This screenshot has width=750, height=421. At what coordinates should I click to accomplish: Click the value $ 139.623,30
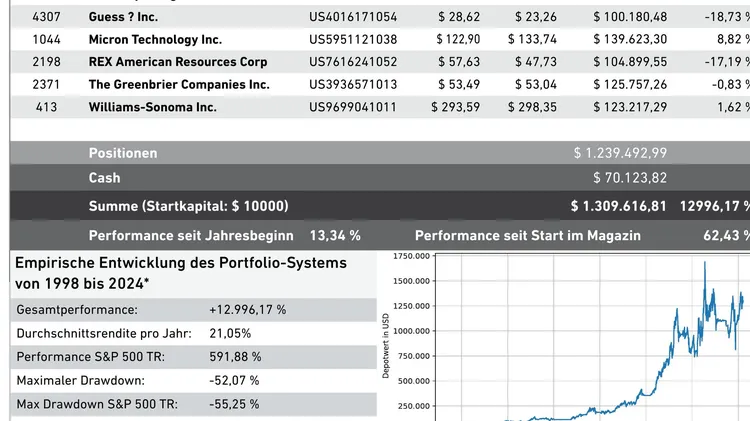coord(630,39)
